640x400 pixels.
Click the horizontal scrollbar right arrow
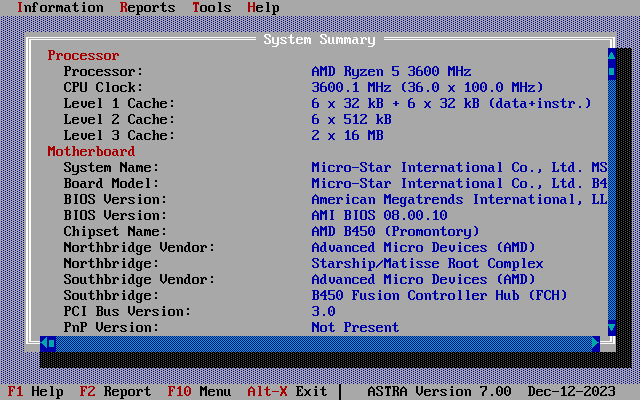coord(596,343)
